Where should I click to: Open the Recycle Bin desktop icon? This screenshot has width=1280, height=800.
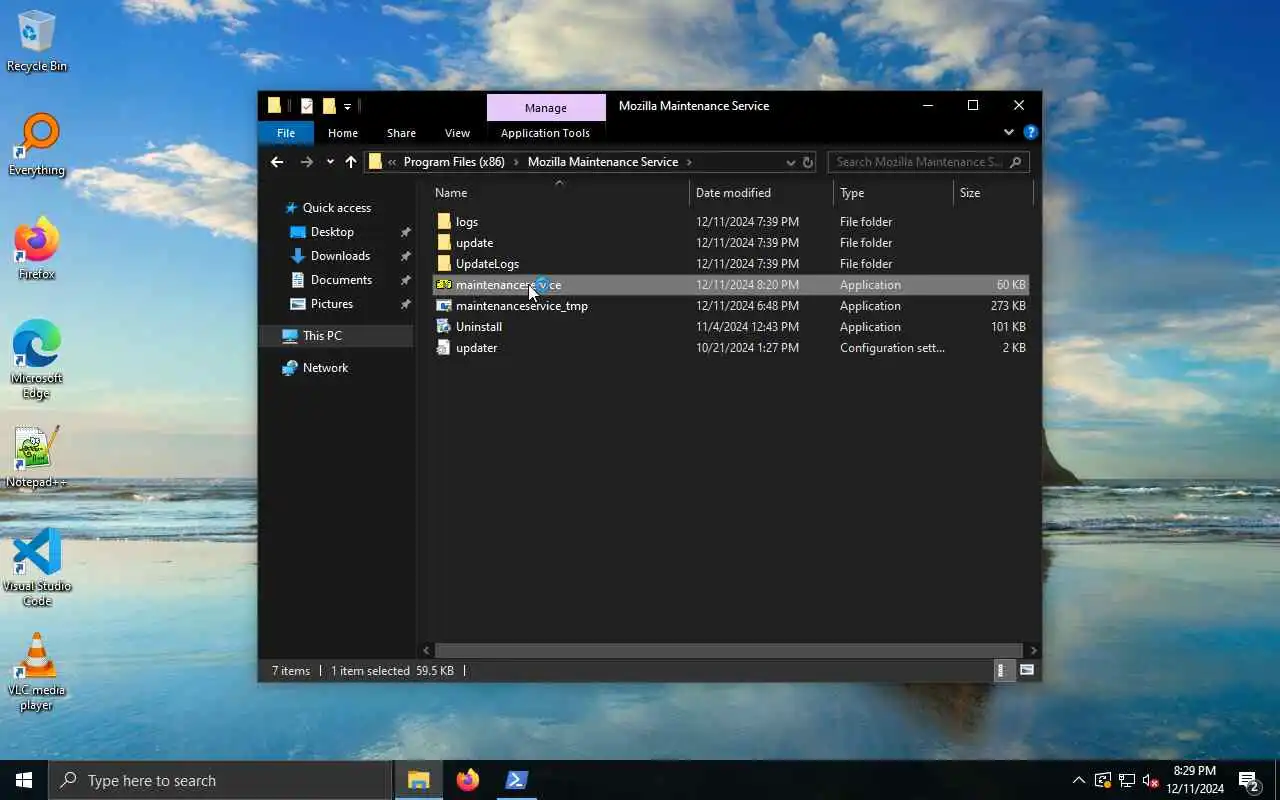[37, 42]
